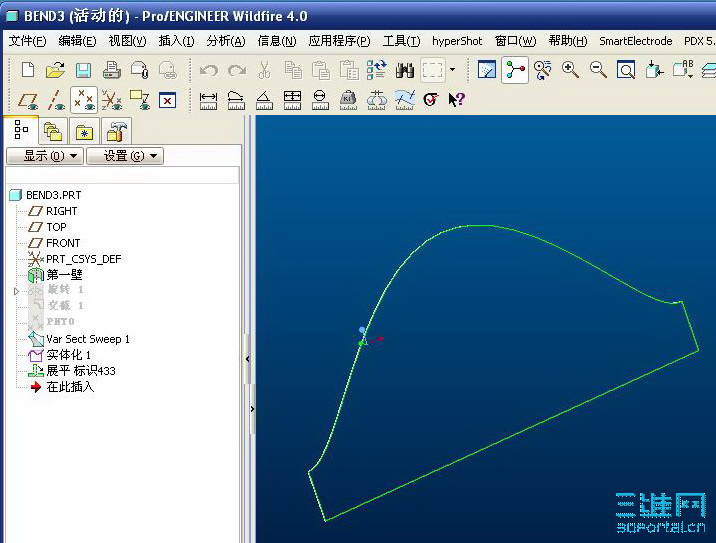Image resolution: width=716 pixels, height=543 pixels.
Task: Zoom out with magnifier minus icon
Action: click(x=598, y=70)
